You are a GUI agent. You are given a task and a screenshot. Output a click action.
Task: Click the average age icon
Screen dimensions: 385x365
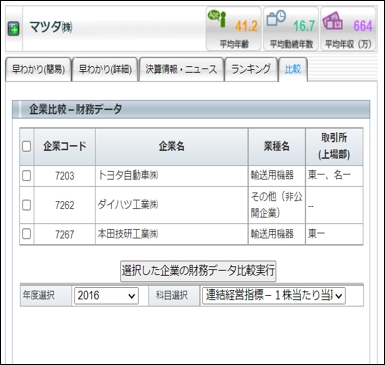(x=217, y=19)
